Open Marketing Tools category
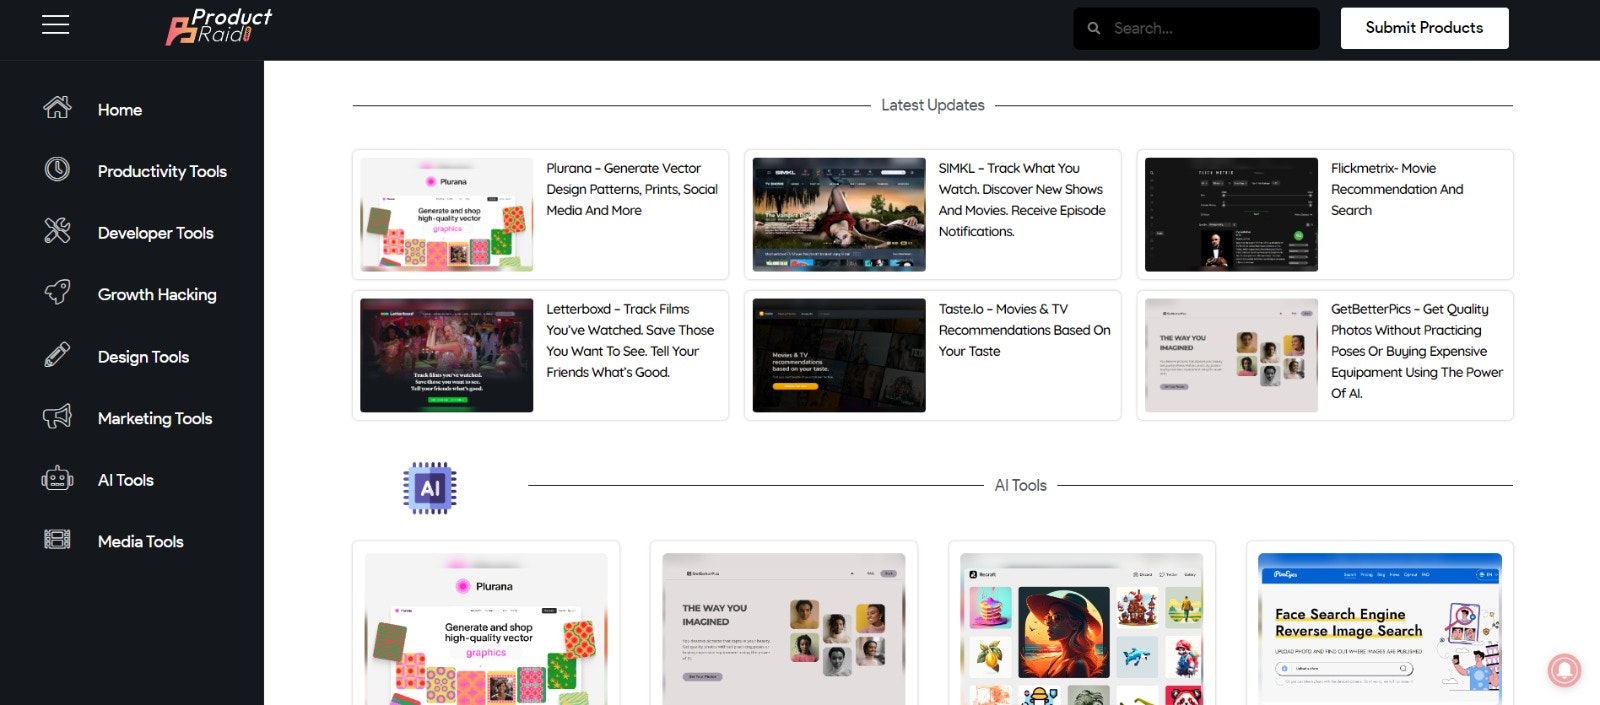The image size is (1600, 705). click(155, 418)
